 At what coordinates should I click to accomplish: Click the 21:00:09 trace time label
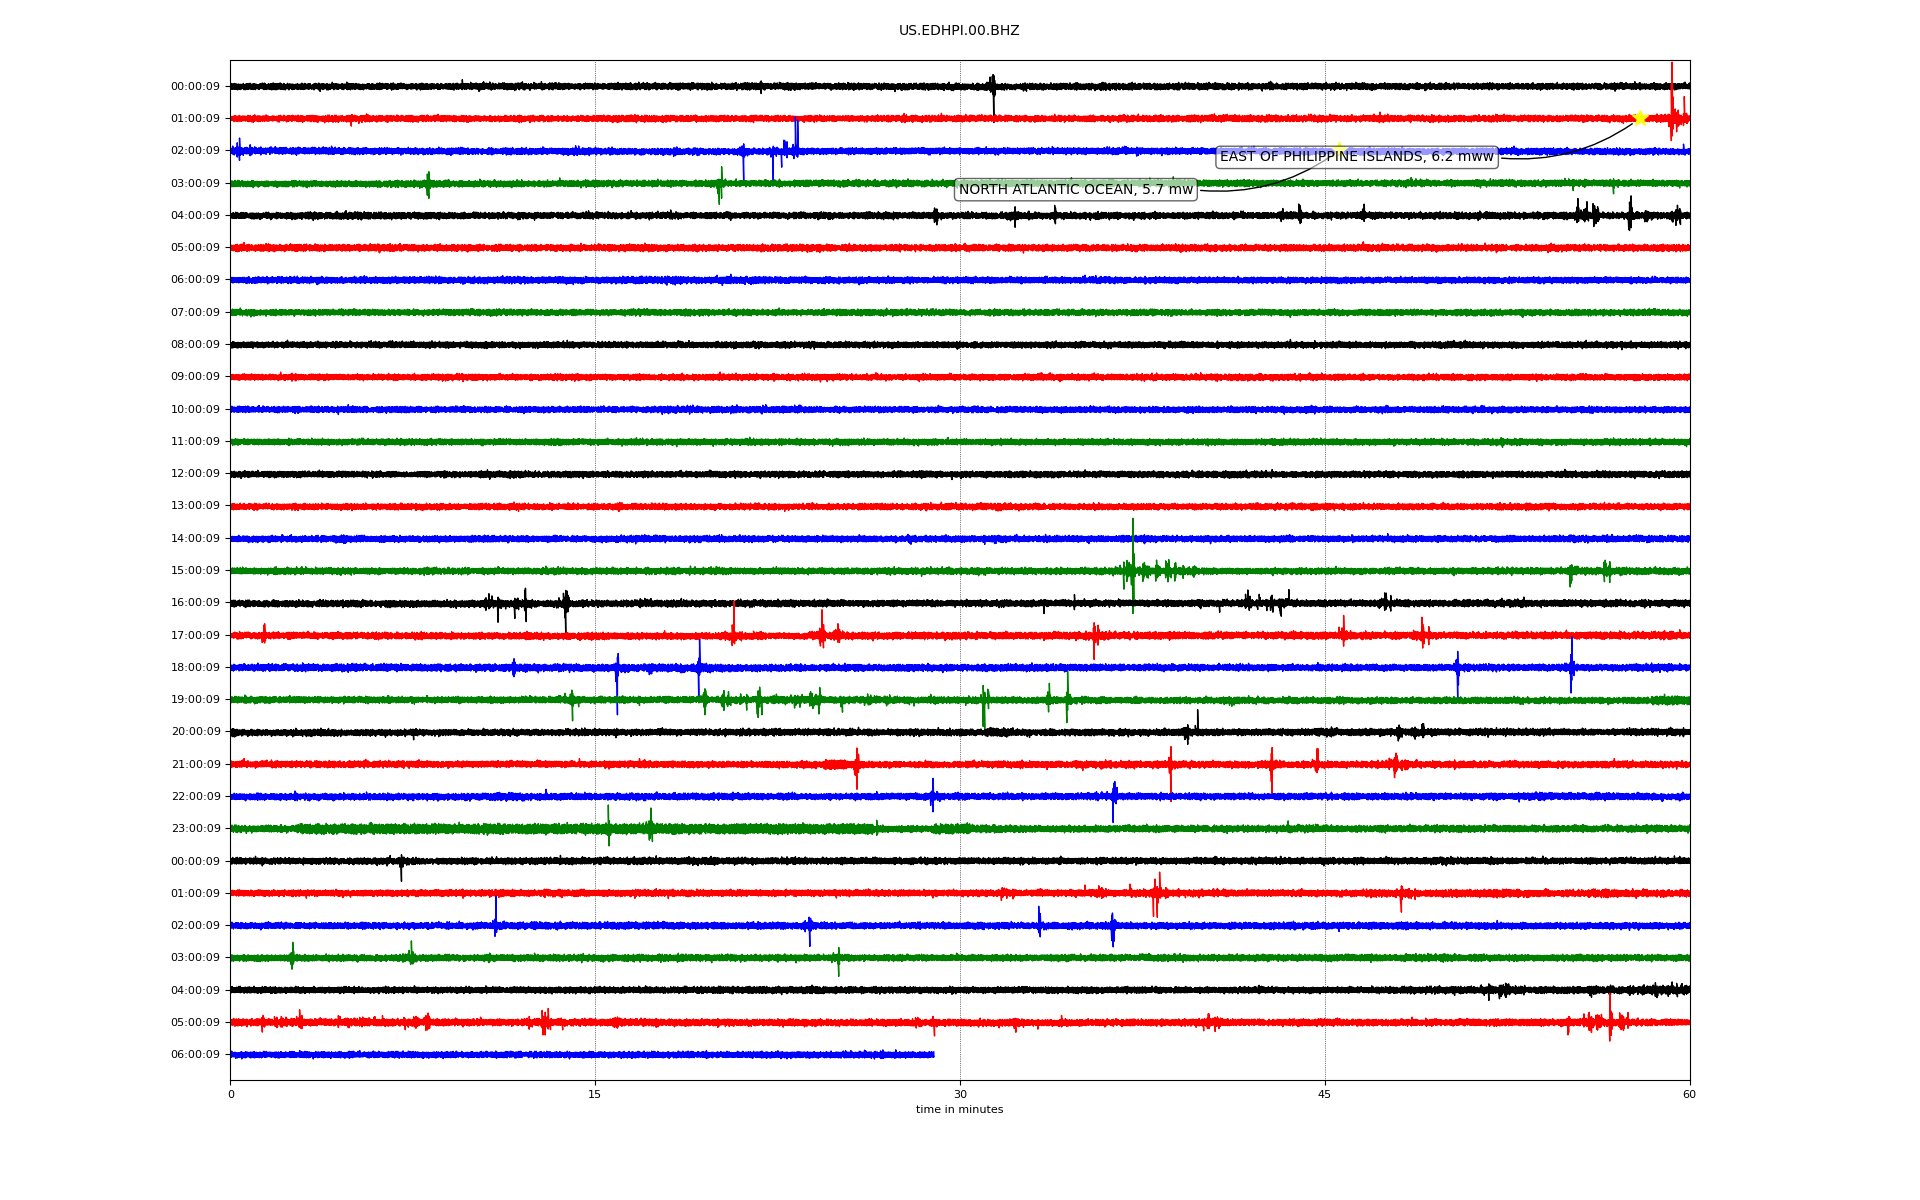tap(195, 765)
